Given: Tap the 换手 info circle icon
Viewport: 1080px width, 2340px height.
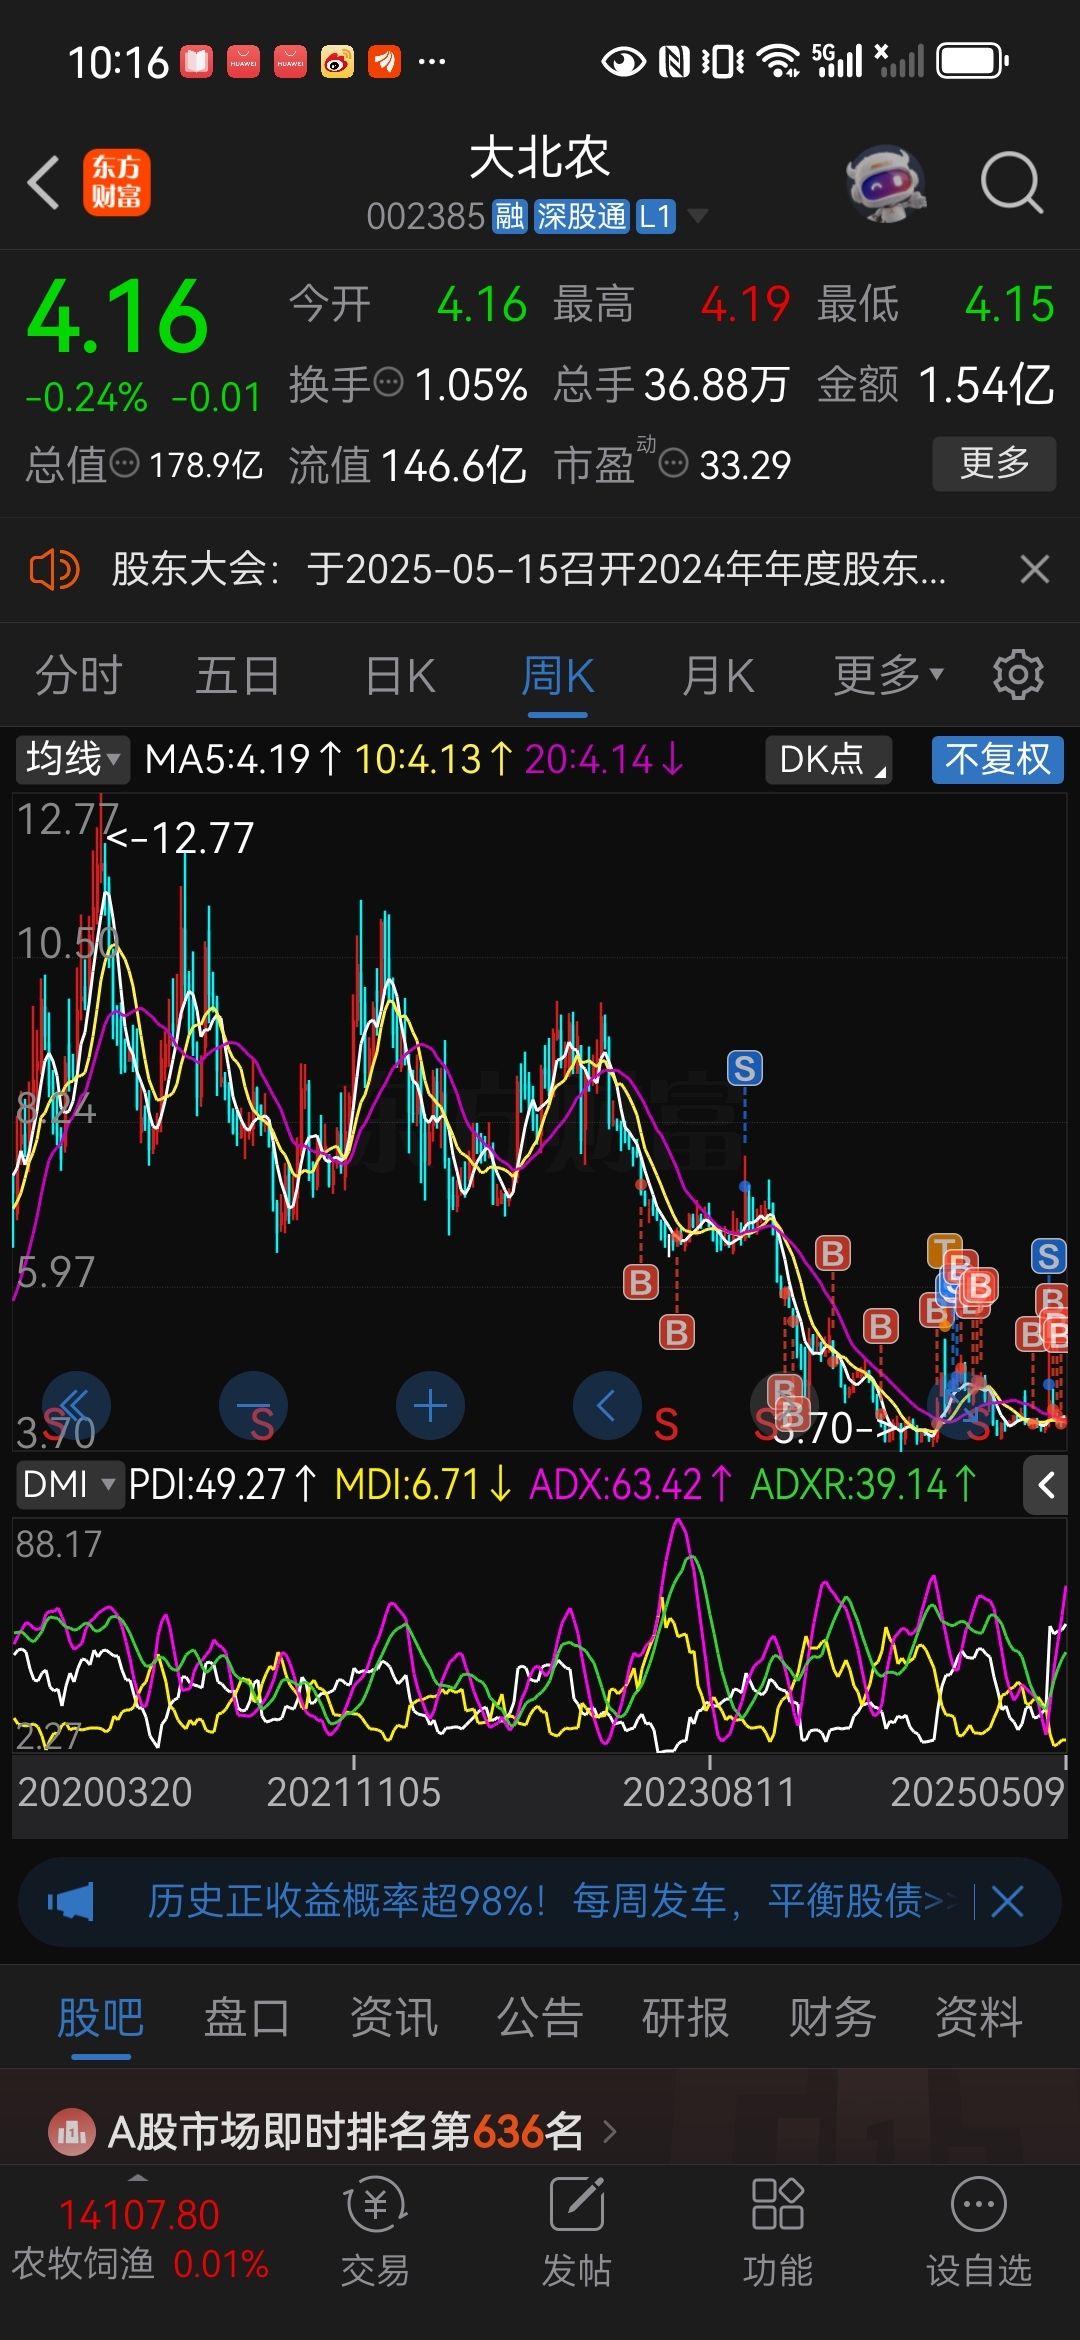Looking at the screenshot, I should coord(388,382).
